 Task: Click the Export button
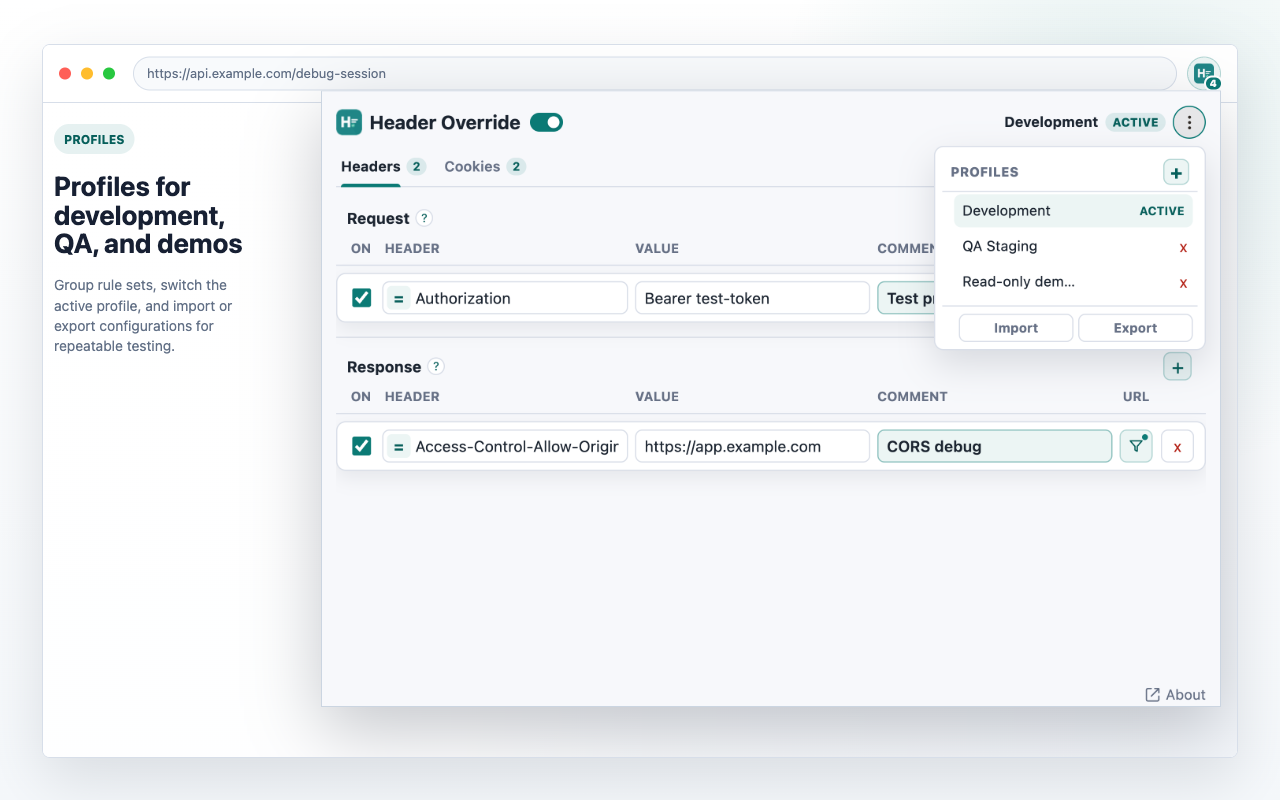[x=1135, y=328]
